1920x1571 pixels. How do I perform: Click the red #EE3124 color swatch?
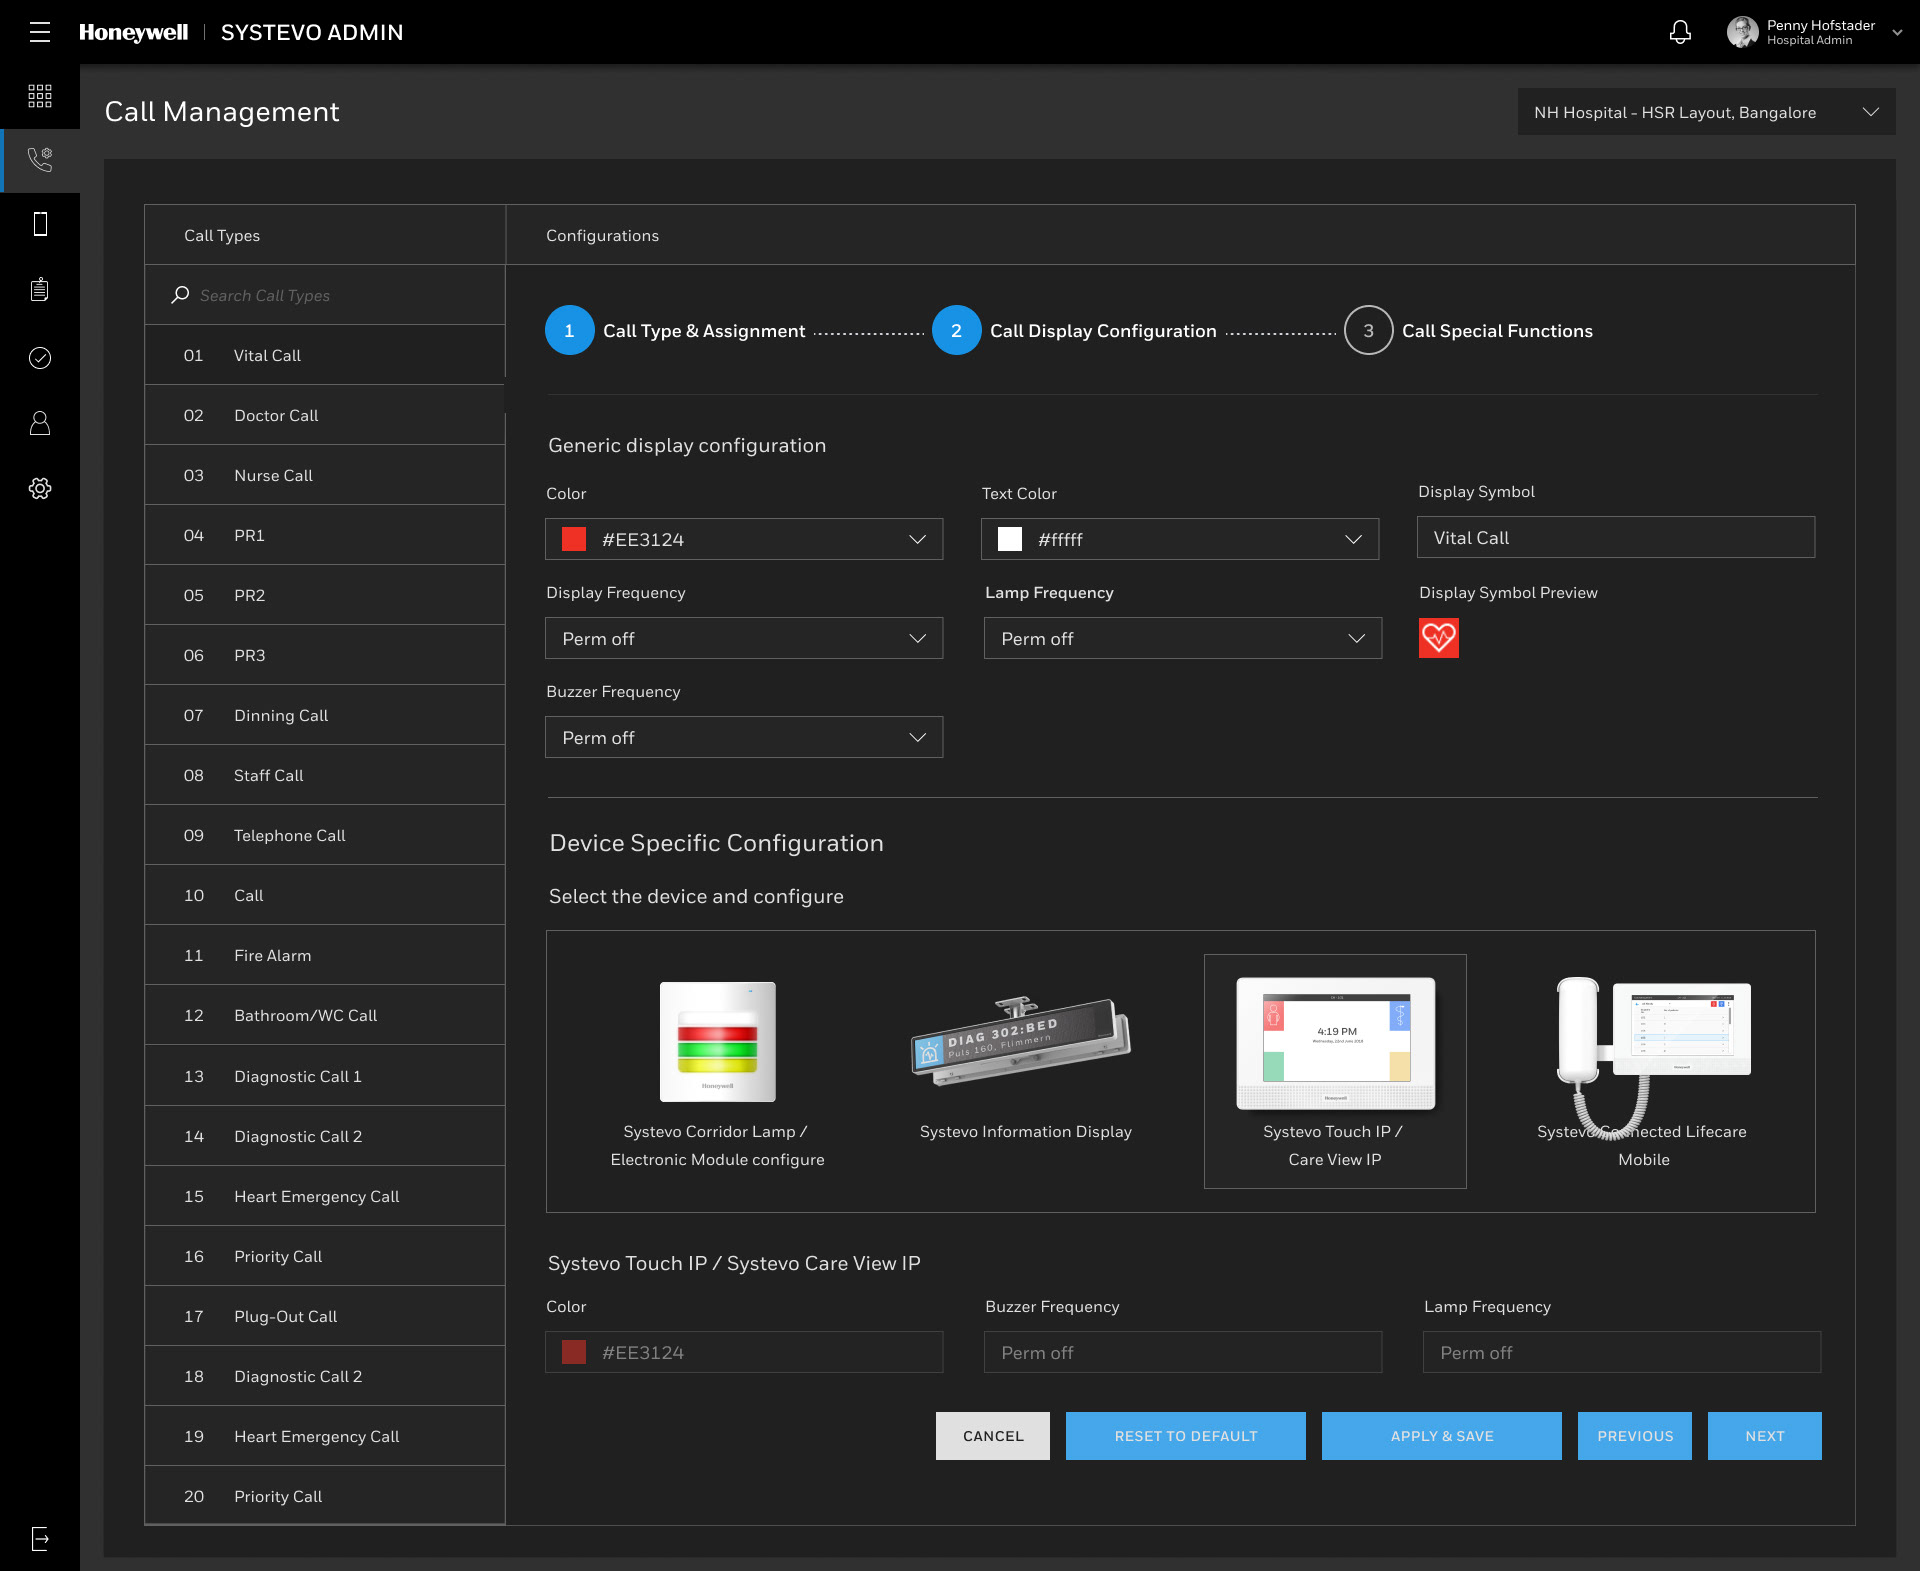(x=574, y=539)
